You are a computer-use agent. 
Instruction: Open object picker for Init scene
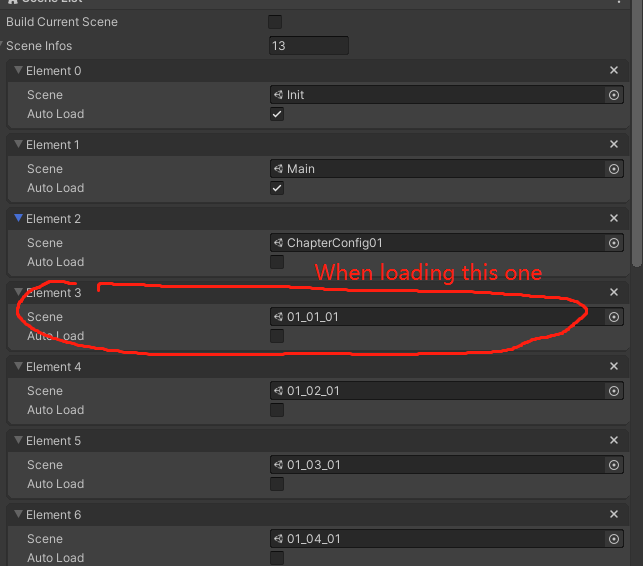click(x=614, y=95)
